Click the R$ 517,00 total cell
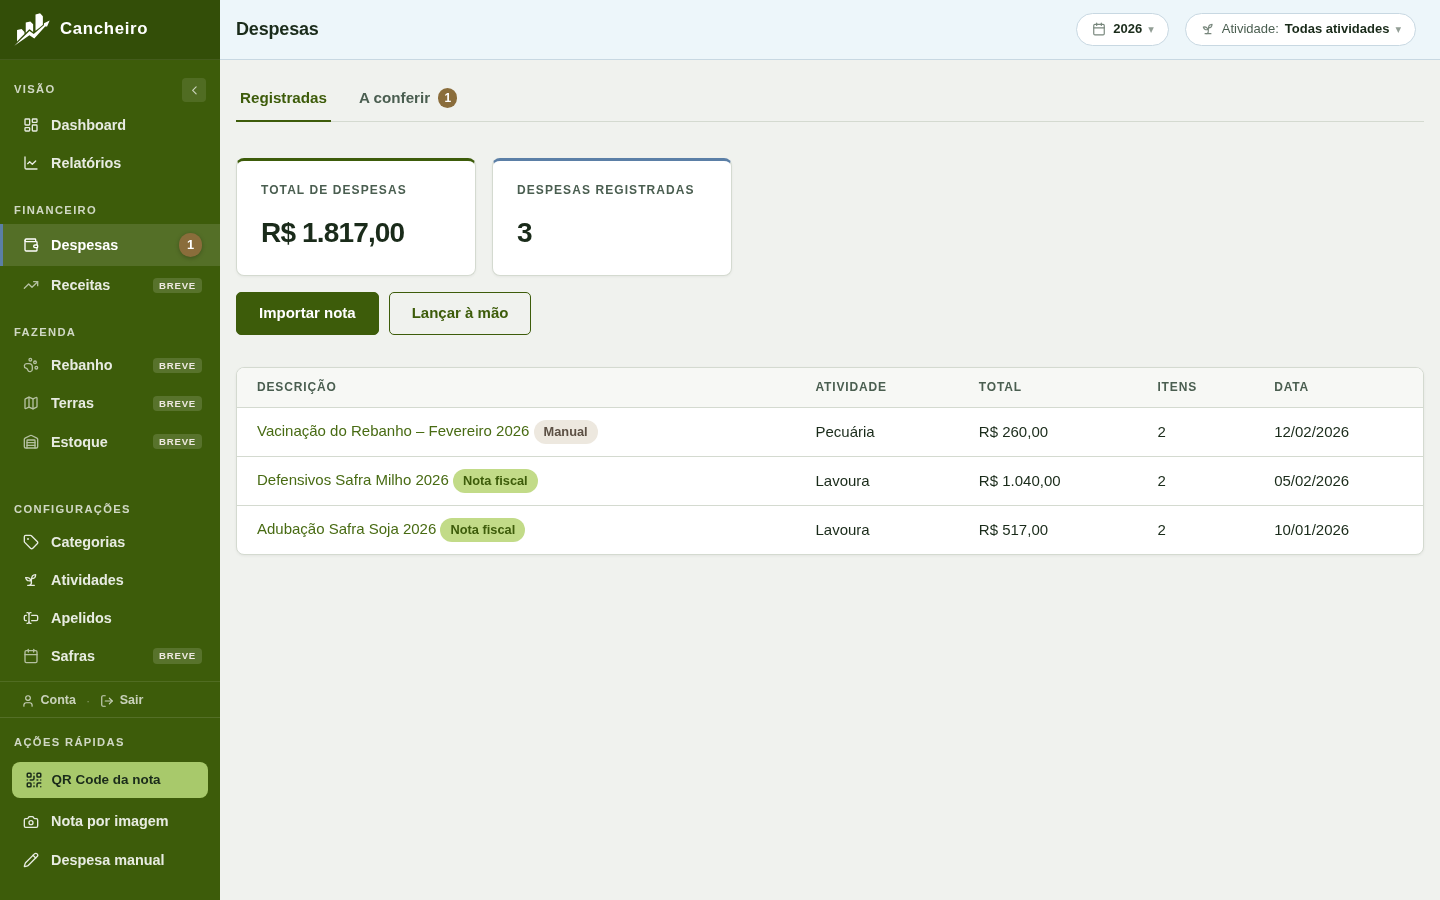 tap(1013, 530)
